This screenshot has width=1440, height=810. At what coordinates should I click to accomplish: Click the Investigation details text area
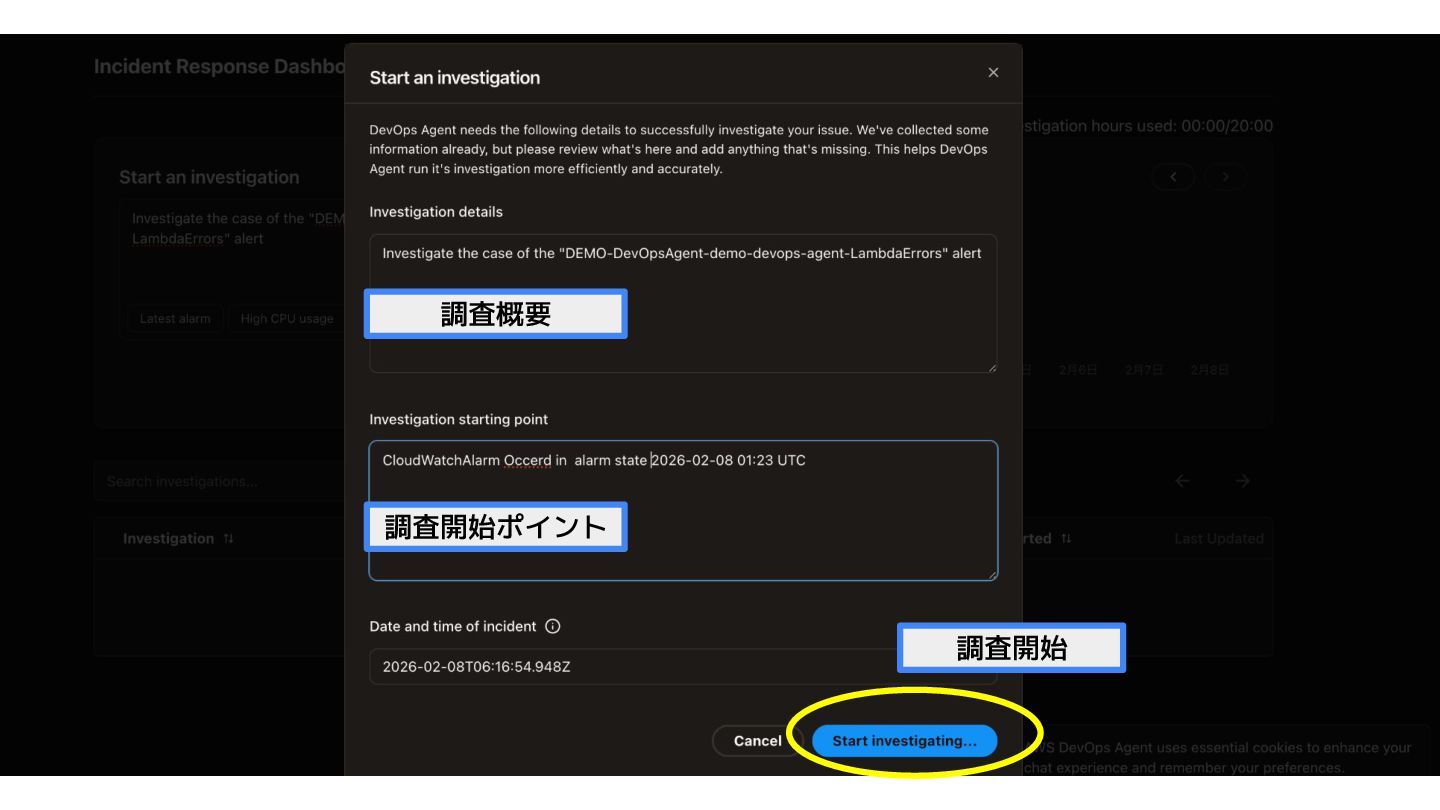683,304
